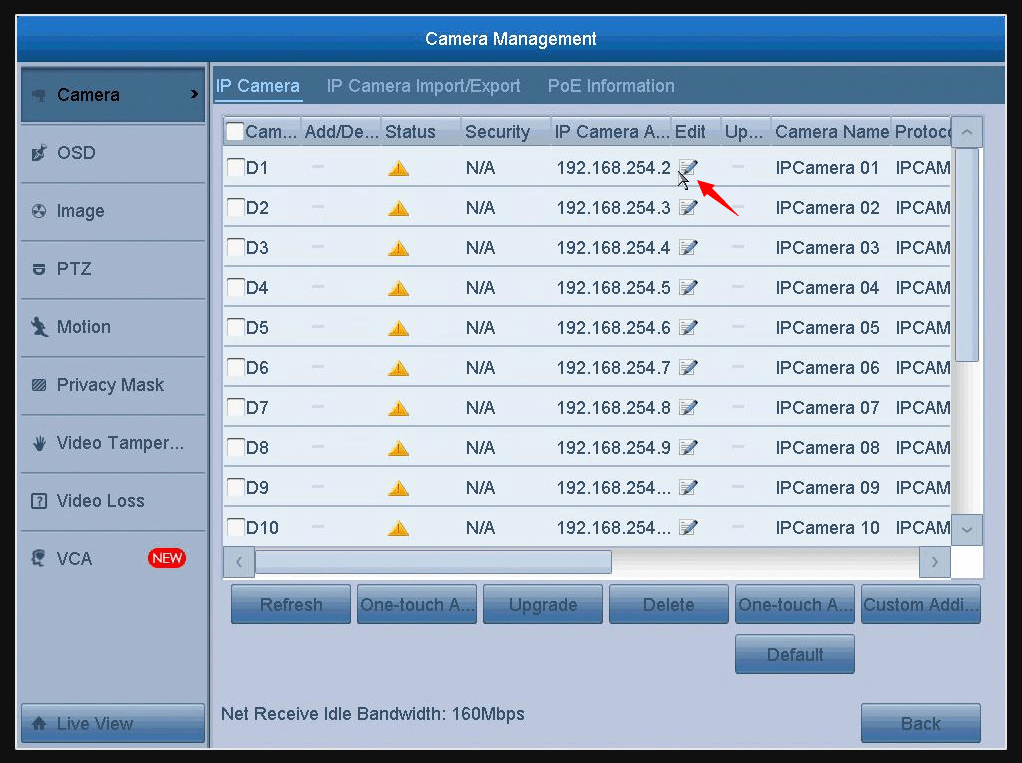The image size is (1022, 763).
Task: Switch to the IP Camera Import/Export tab
Action: point(423,86)
